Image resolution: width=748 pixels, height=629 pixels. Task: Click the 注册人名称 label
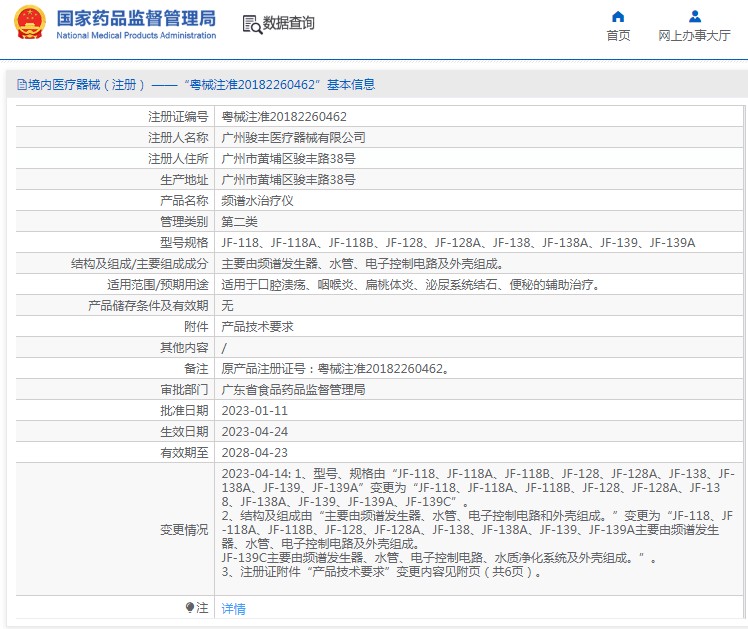tap(178, 138)
